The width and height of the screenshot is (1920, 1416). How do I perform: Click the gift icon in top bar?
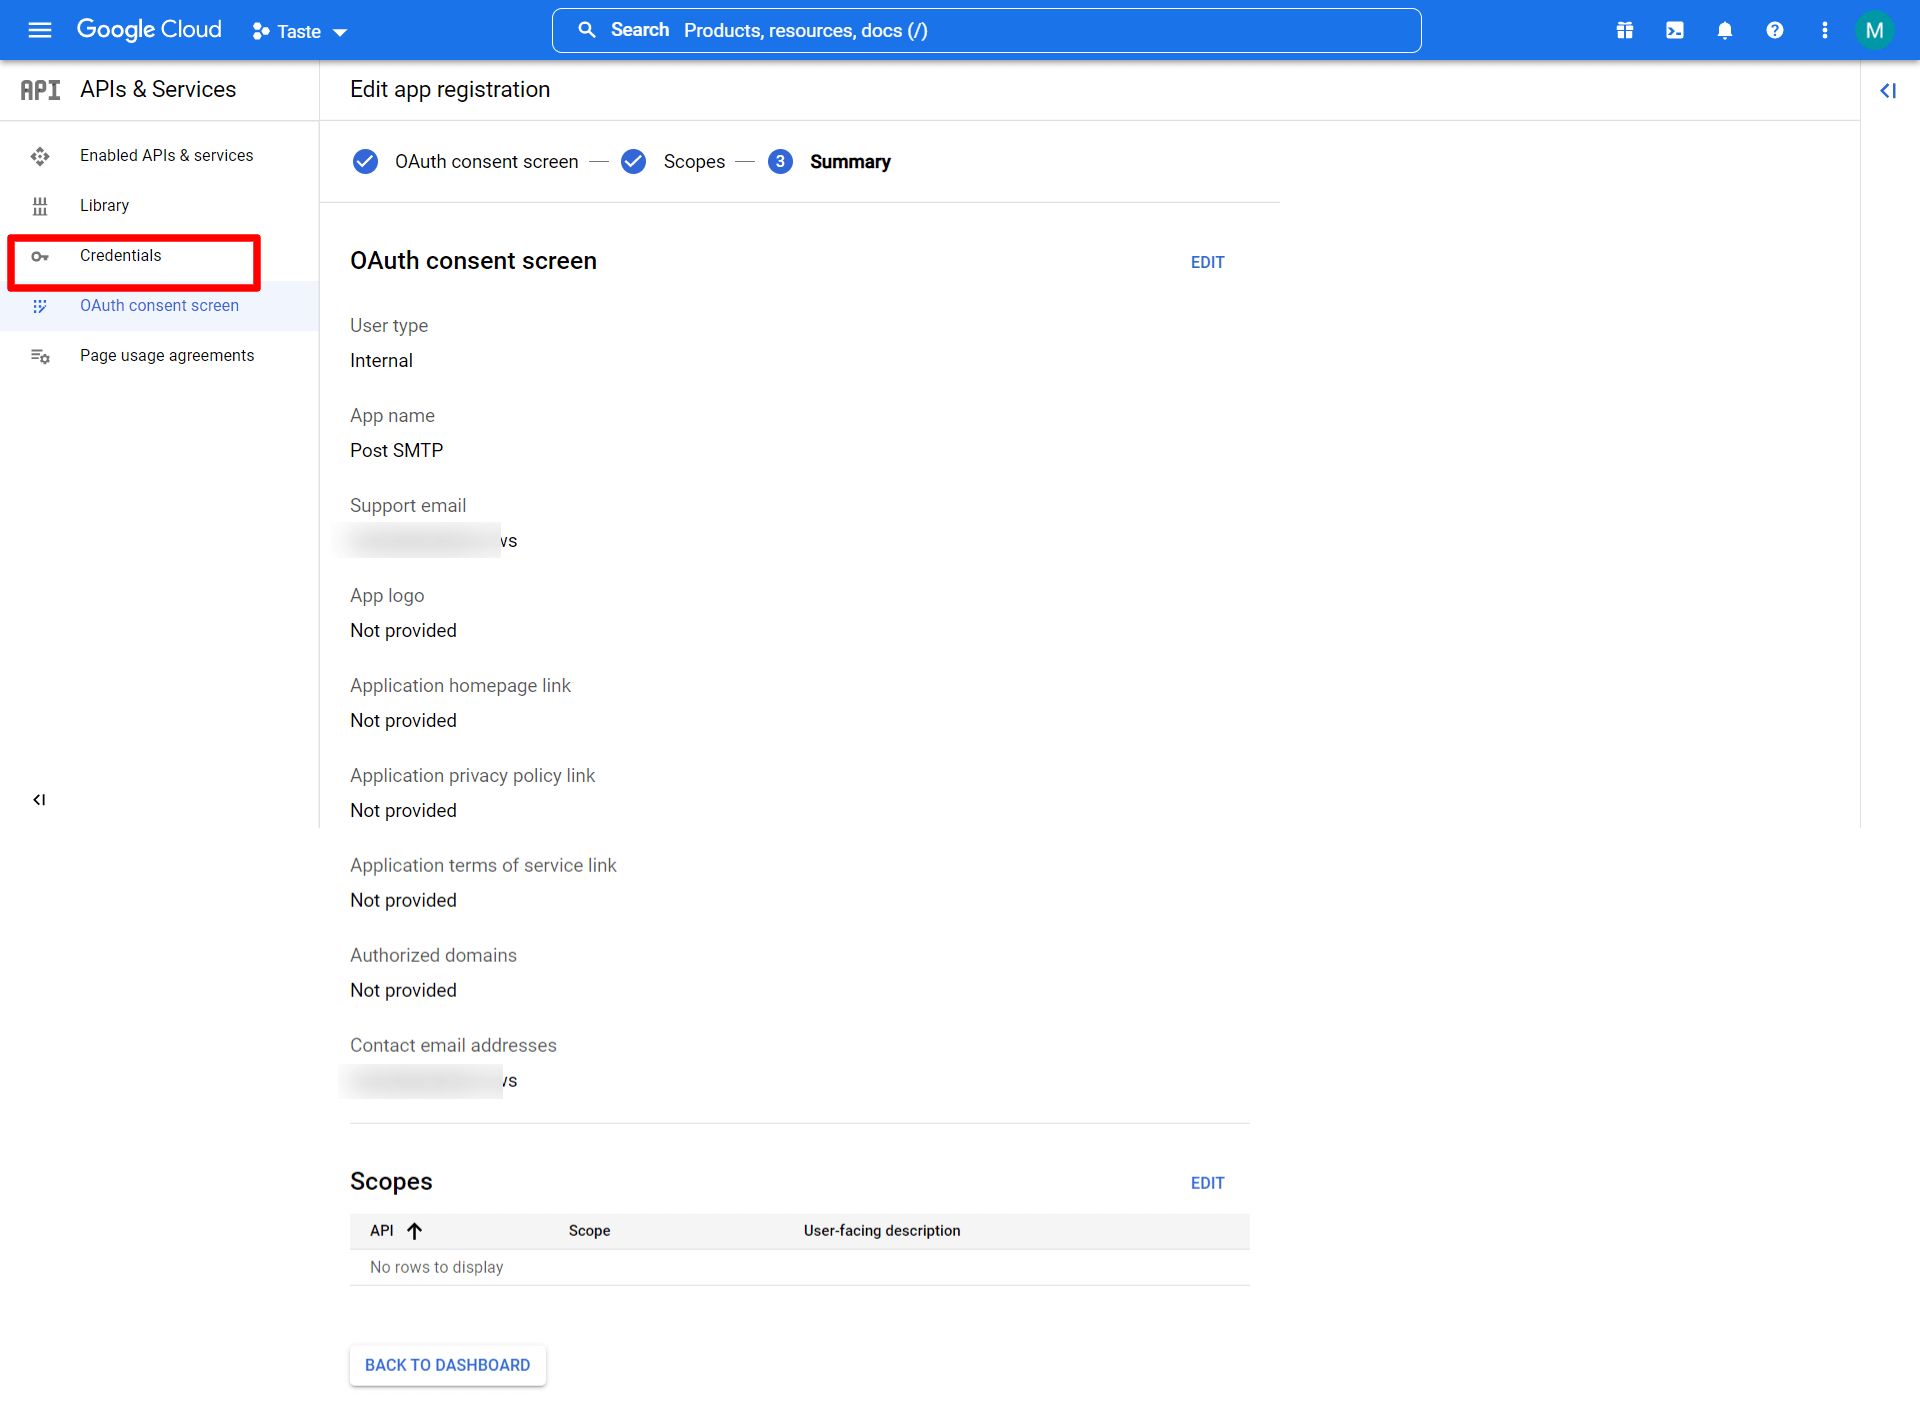coord(1625,30)
